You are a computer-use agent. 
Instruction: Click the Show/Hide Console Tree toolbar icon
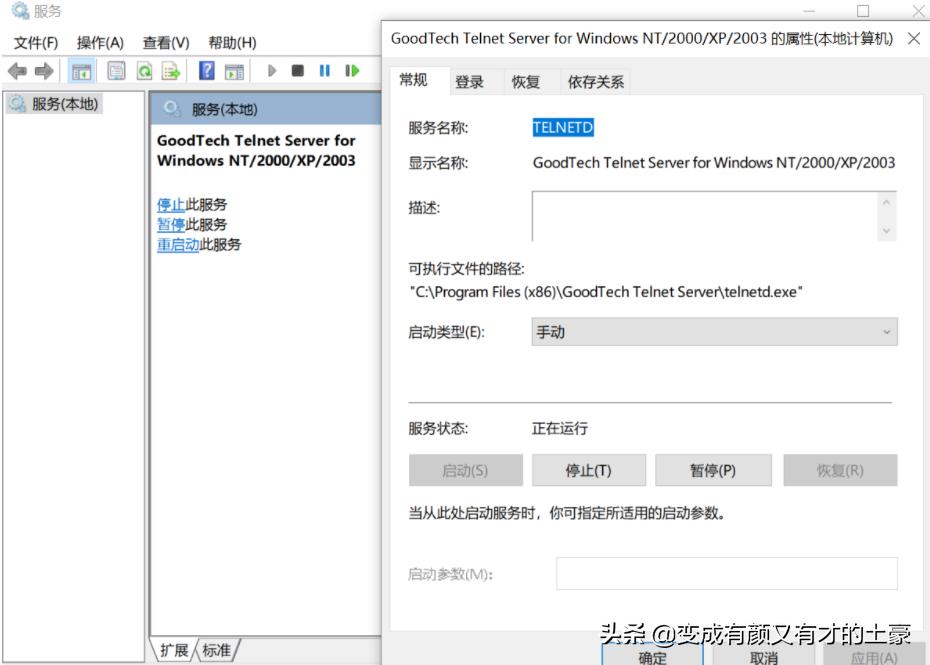click(83, 70)
